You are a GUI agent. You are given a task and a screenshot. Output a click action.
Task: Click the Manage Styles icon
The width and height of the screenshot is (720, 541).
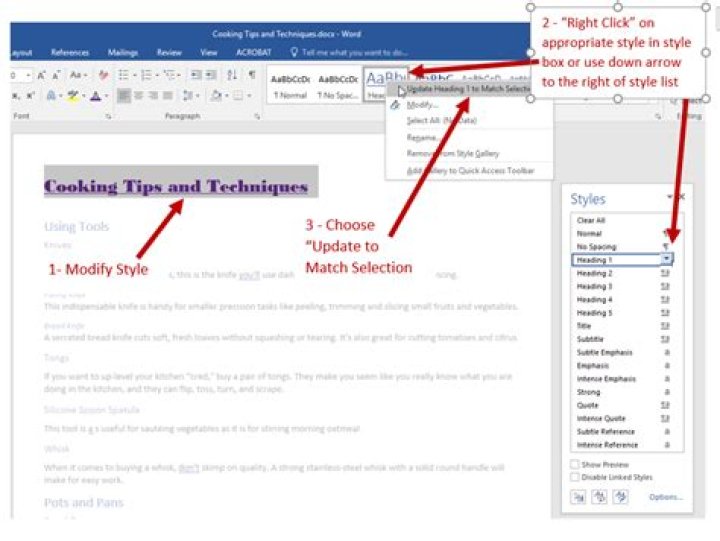(620, 497)
